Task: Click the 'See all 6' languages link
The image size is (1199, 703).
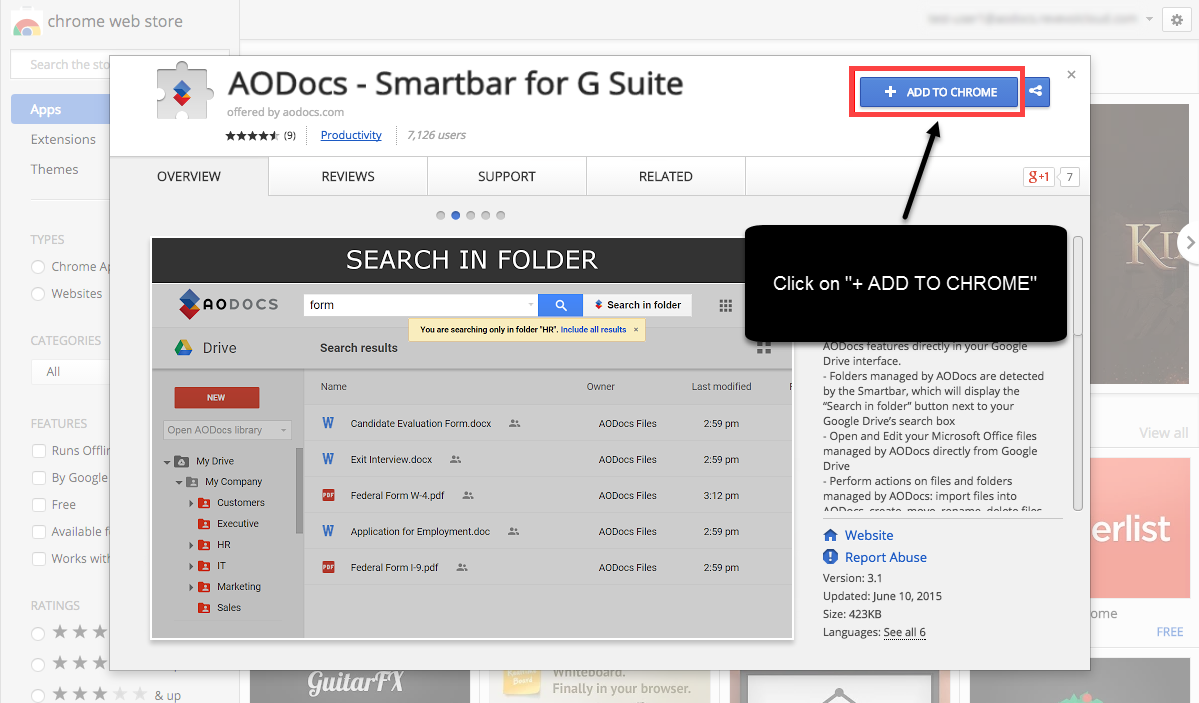Action: coord(905,632)
